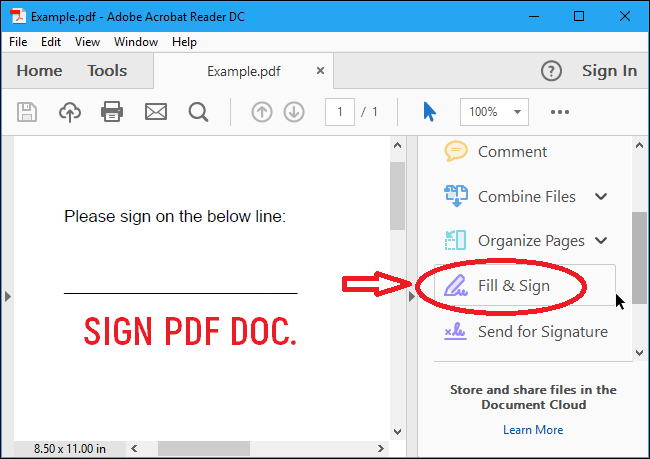Click the 'Please sign on the below line:' text
650x459 pixels.
tap(175, 217)
